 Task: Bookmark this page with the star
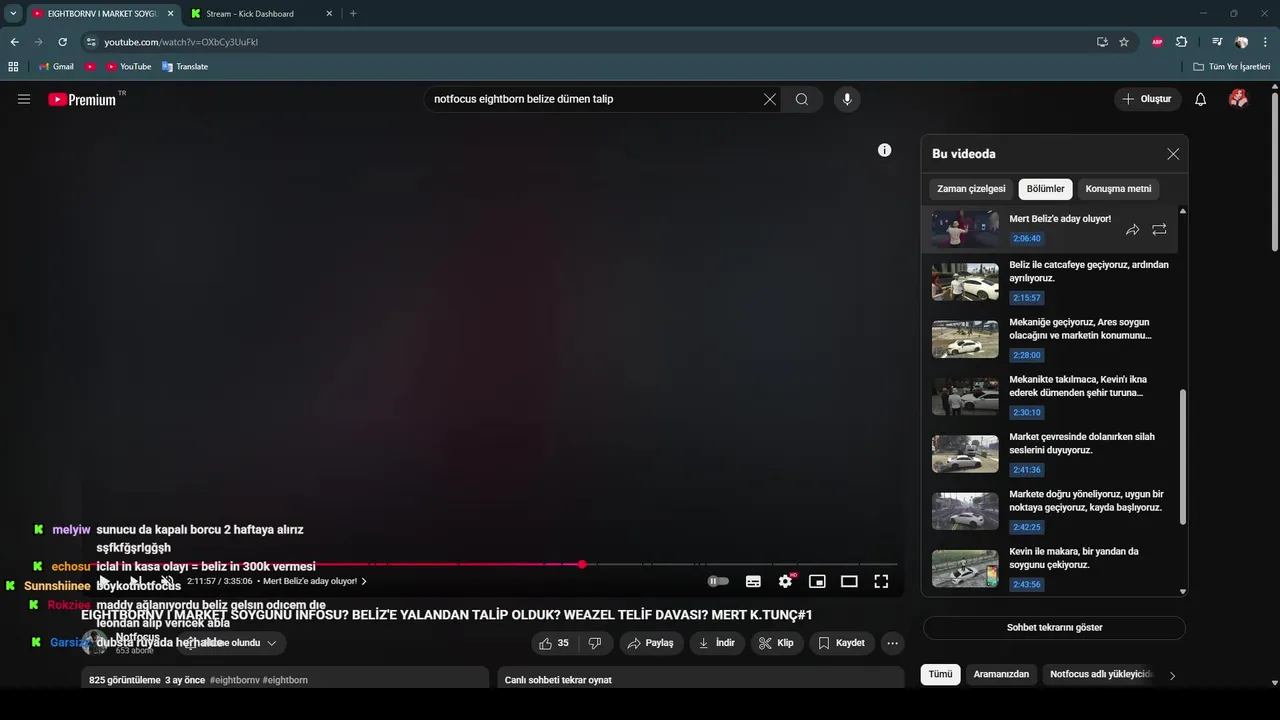[1124, 42]
